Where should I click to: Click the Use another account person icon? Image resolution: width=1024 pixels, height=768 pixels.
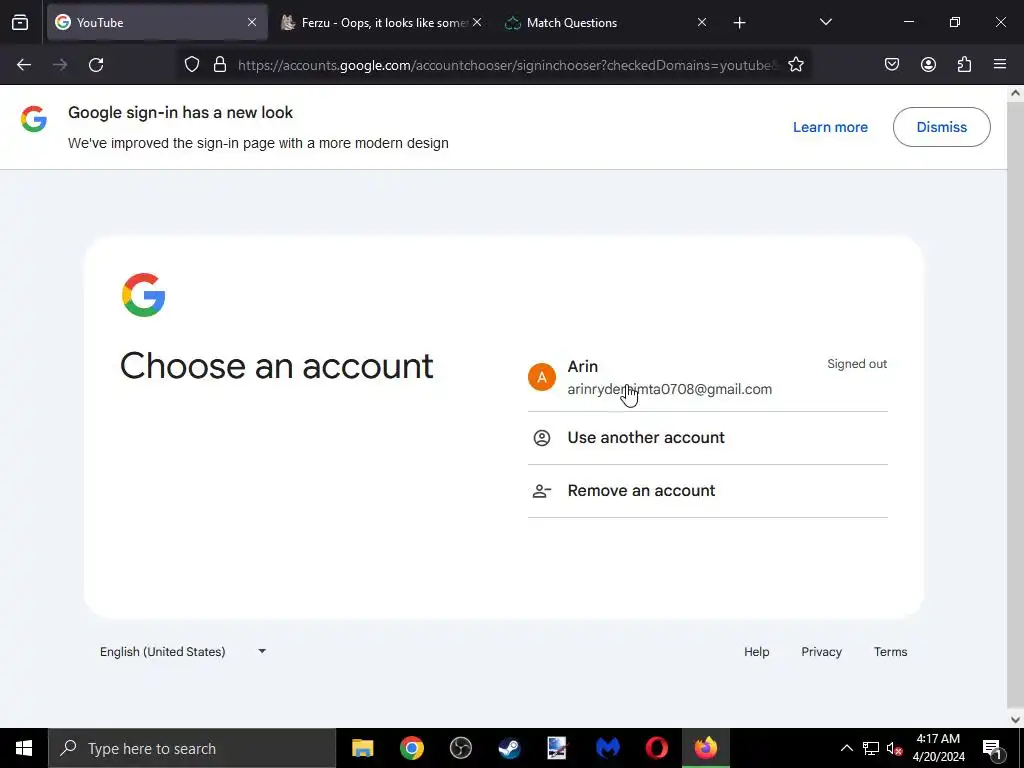pyautogui.click(x=541, y=438)
